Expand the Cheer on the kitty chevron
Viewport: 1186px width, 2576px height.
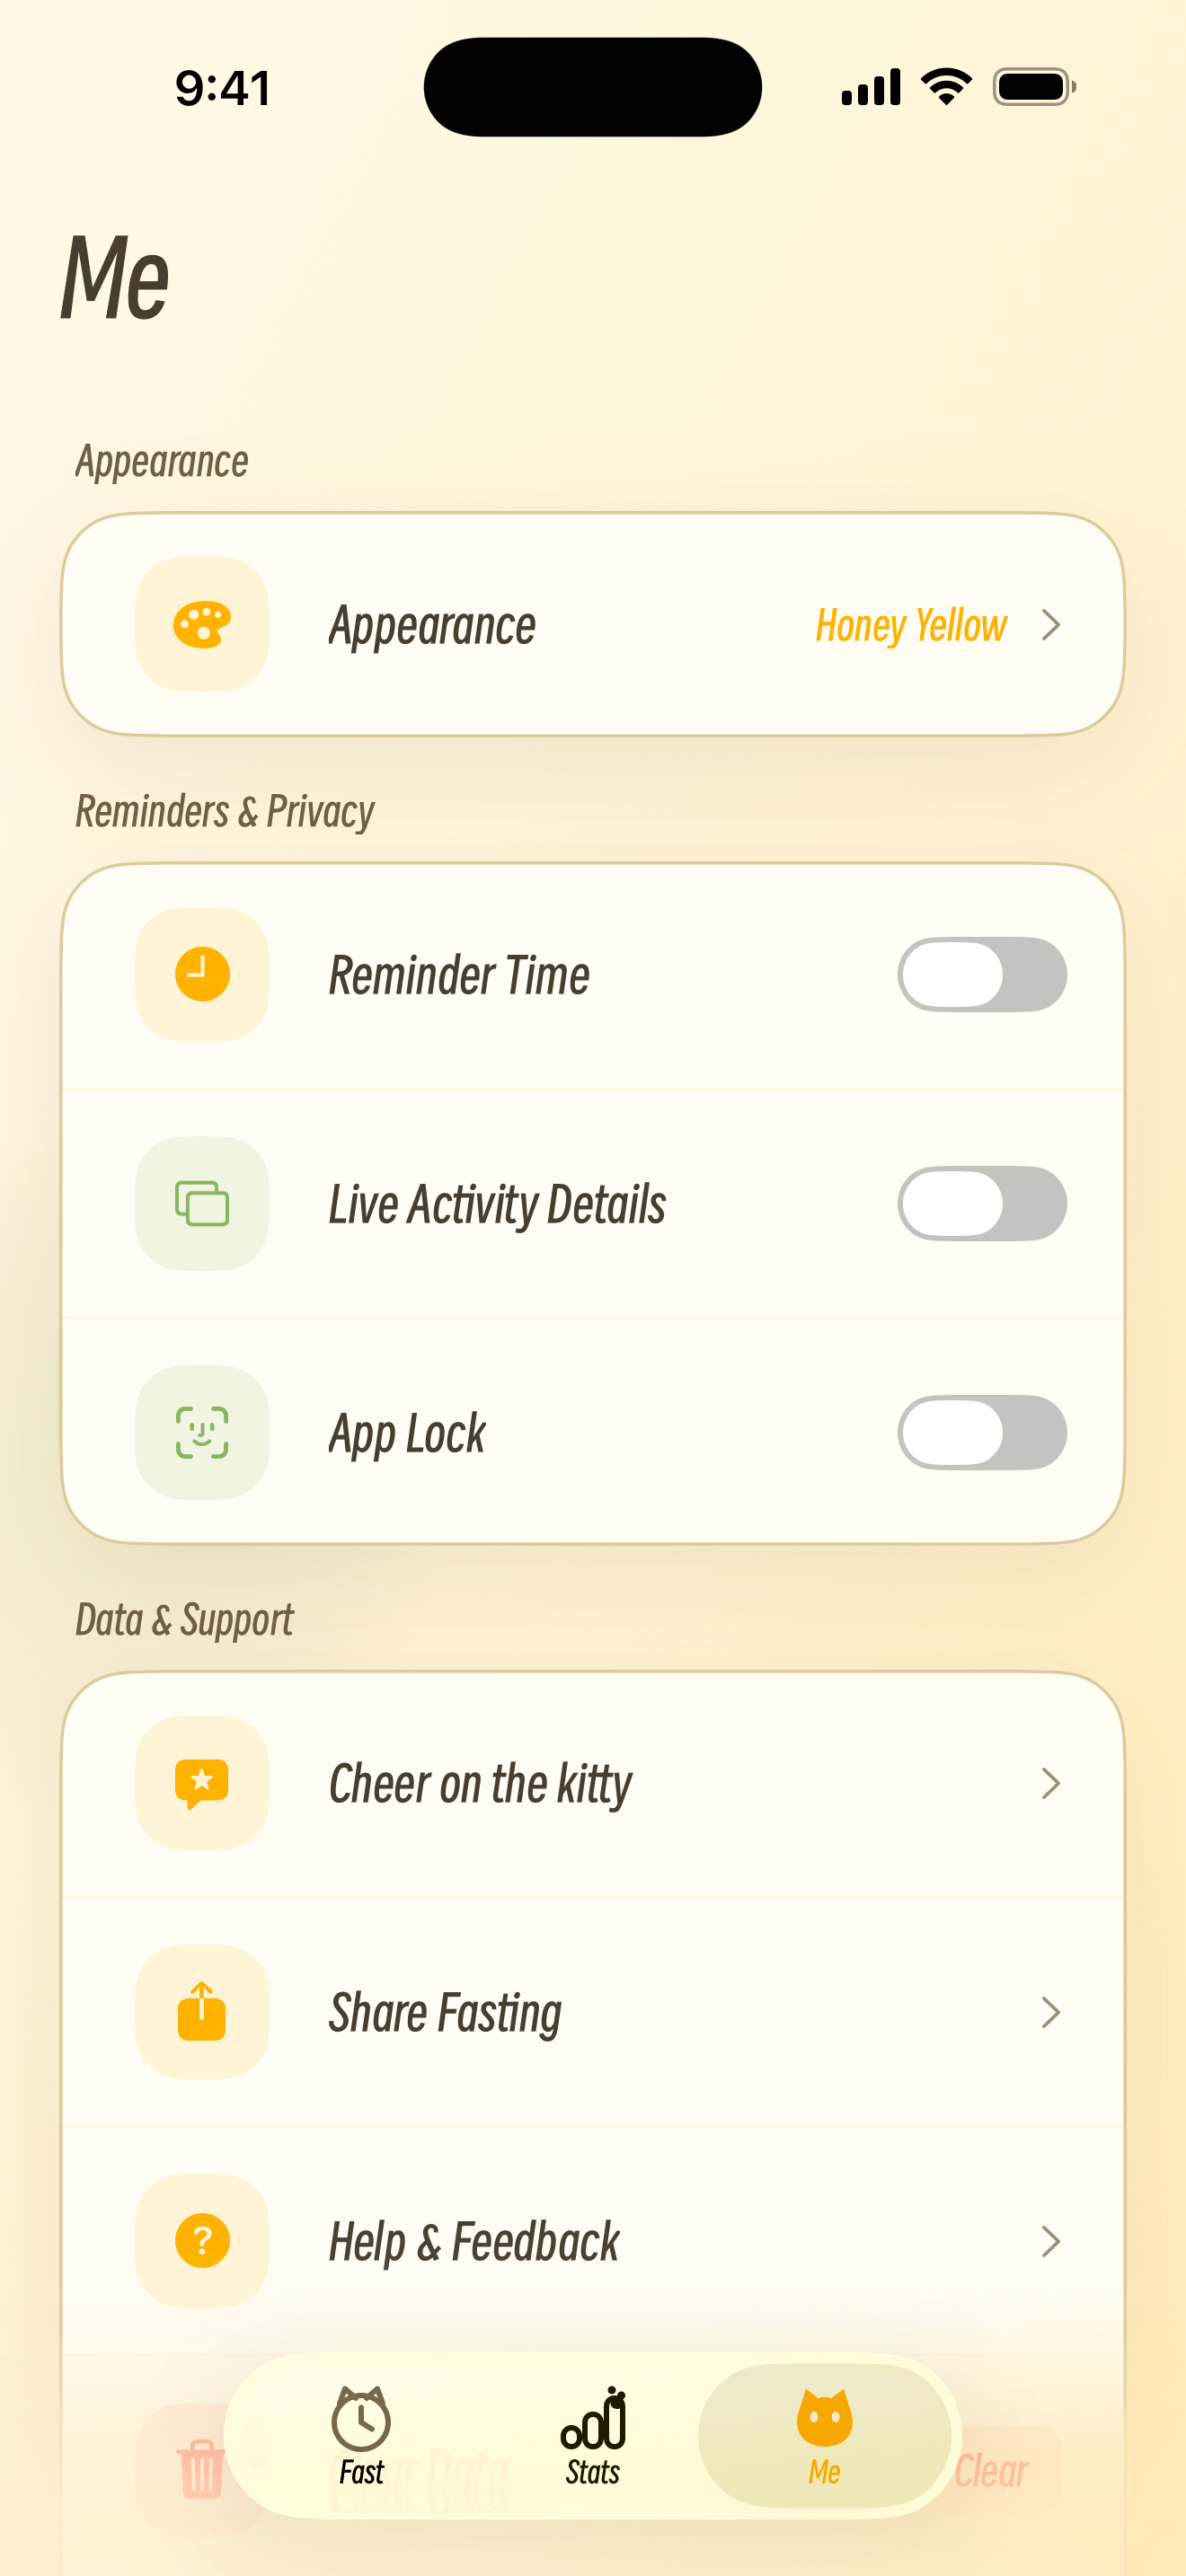click(1050, 1783)
